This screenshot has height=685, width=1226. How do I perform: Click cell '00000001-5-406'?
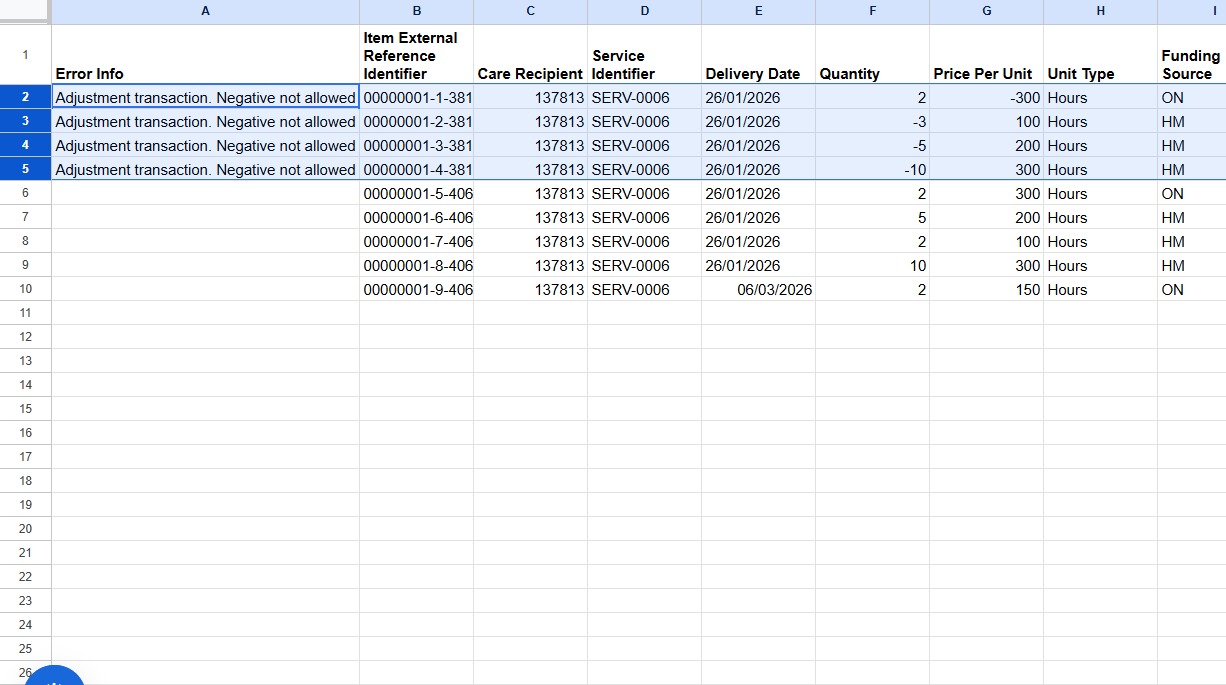[x=416, y=194]
